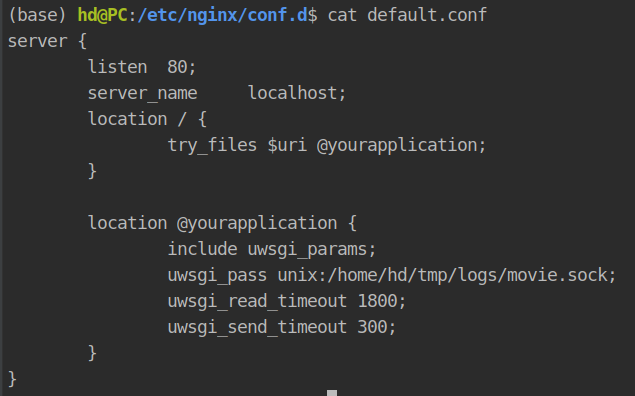The height and width of the screenshot is (396, 635).
Task: Click the 'listen' directive keyword
Action: (117, 67)
